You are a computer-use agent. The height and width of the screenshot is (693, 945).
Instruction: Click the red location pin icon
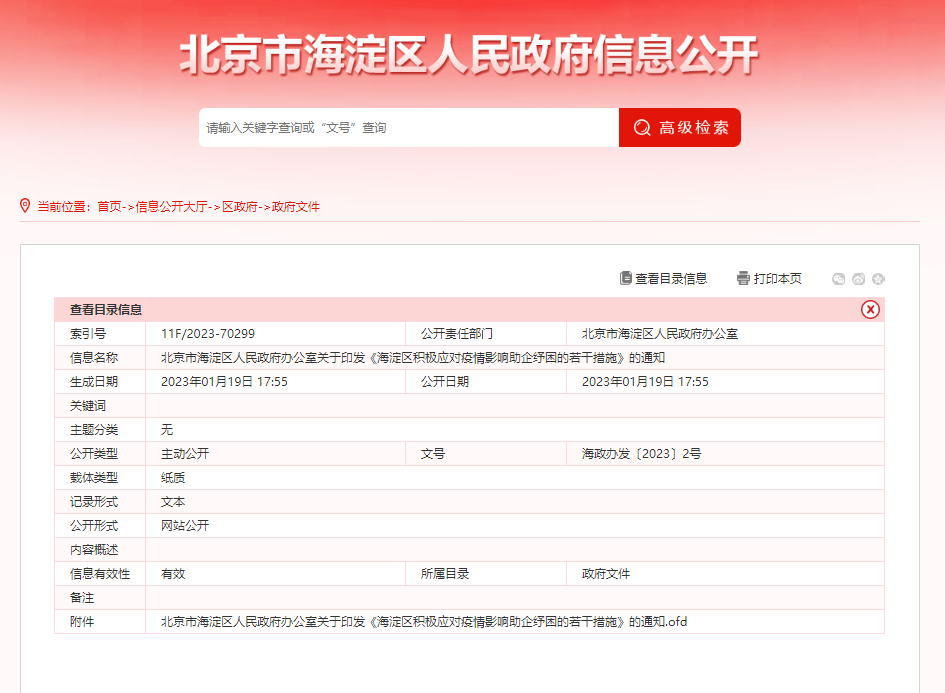click(25, 206)
